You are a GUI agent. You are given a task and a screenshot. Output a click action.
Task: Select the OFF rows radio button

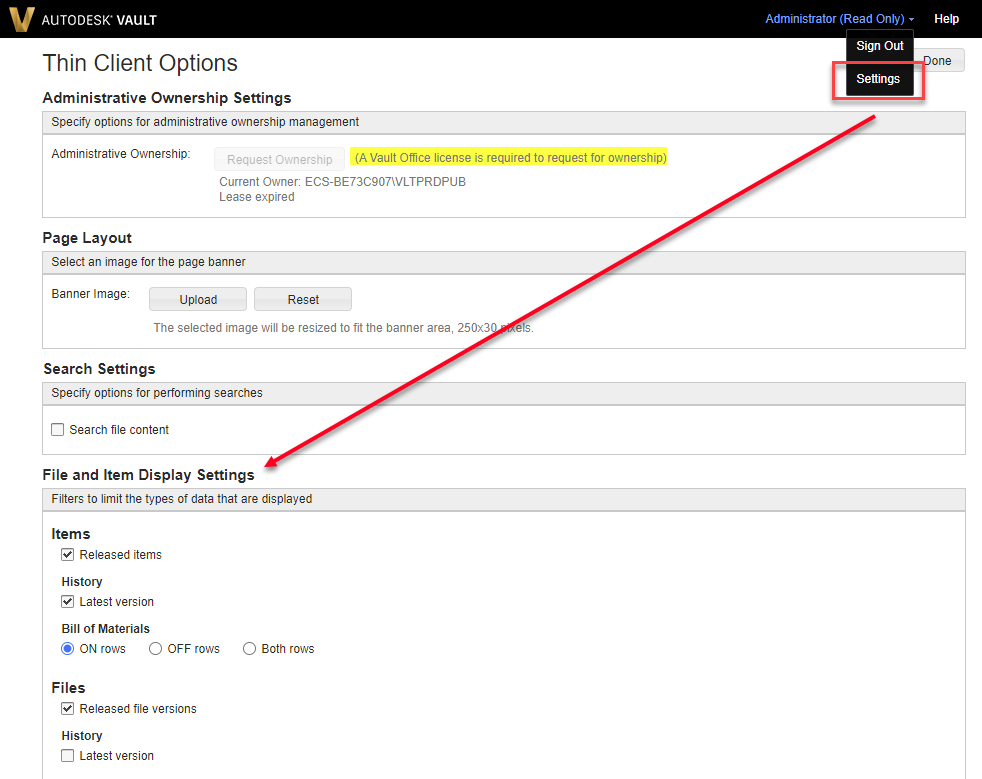point(155,648)
